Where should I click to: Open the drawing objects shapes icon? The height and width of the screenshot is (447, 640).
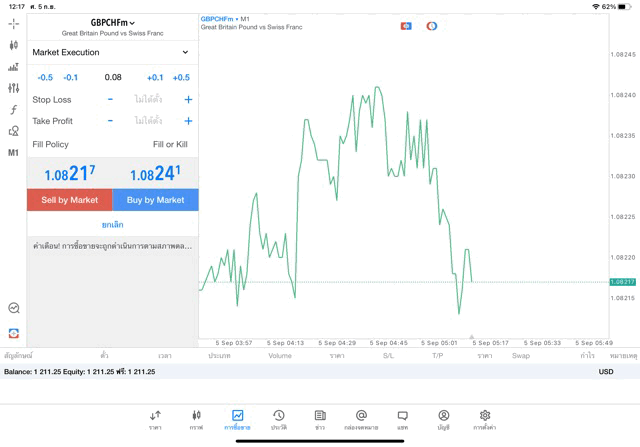coord(14,131)
